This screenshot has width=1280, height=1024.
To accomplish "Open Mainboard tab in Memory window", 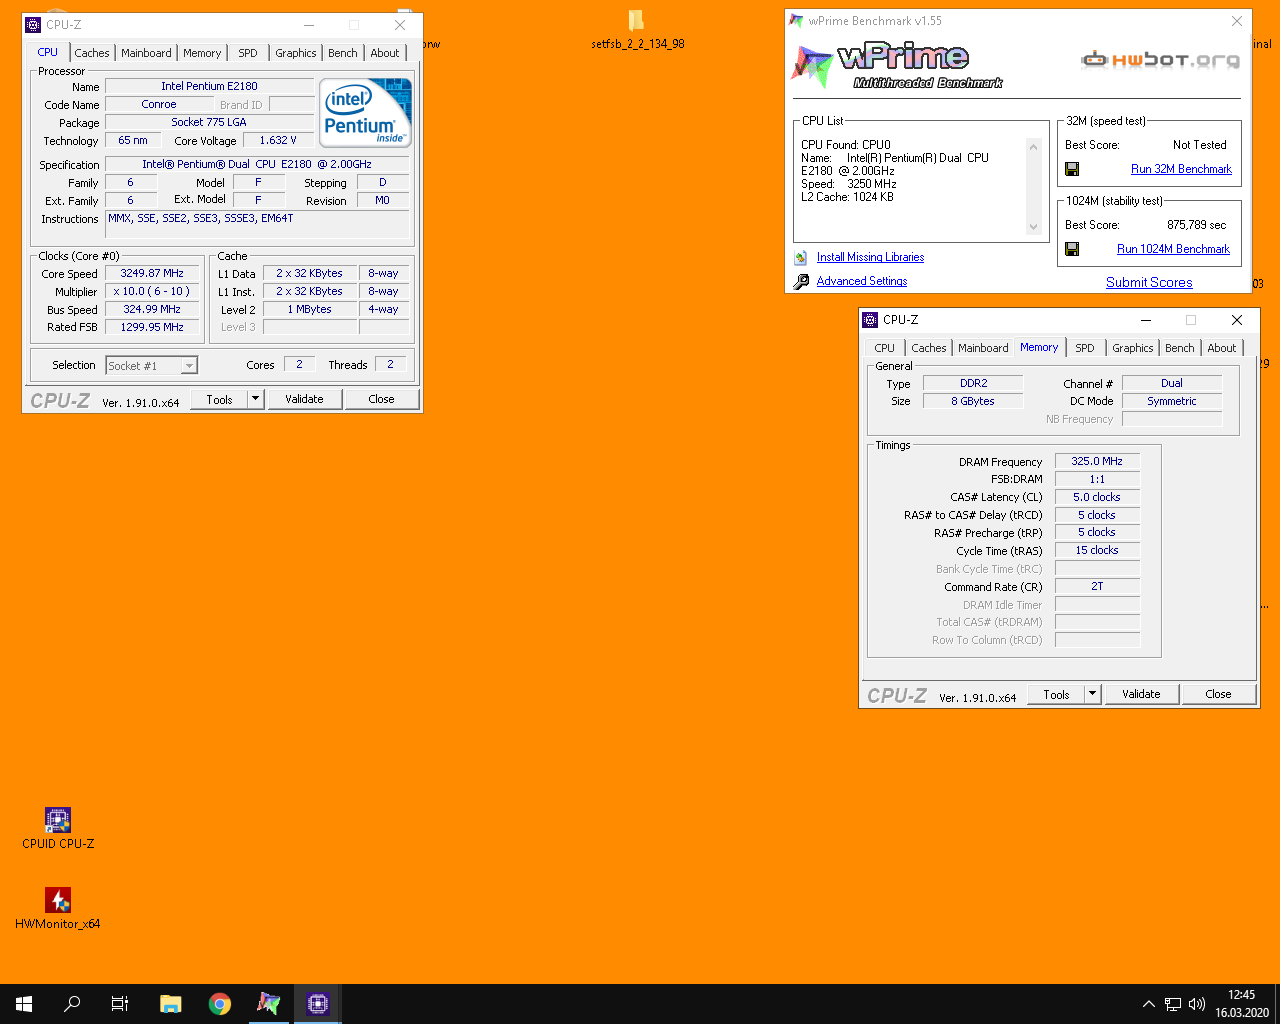I will point(983,348).
